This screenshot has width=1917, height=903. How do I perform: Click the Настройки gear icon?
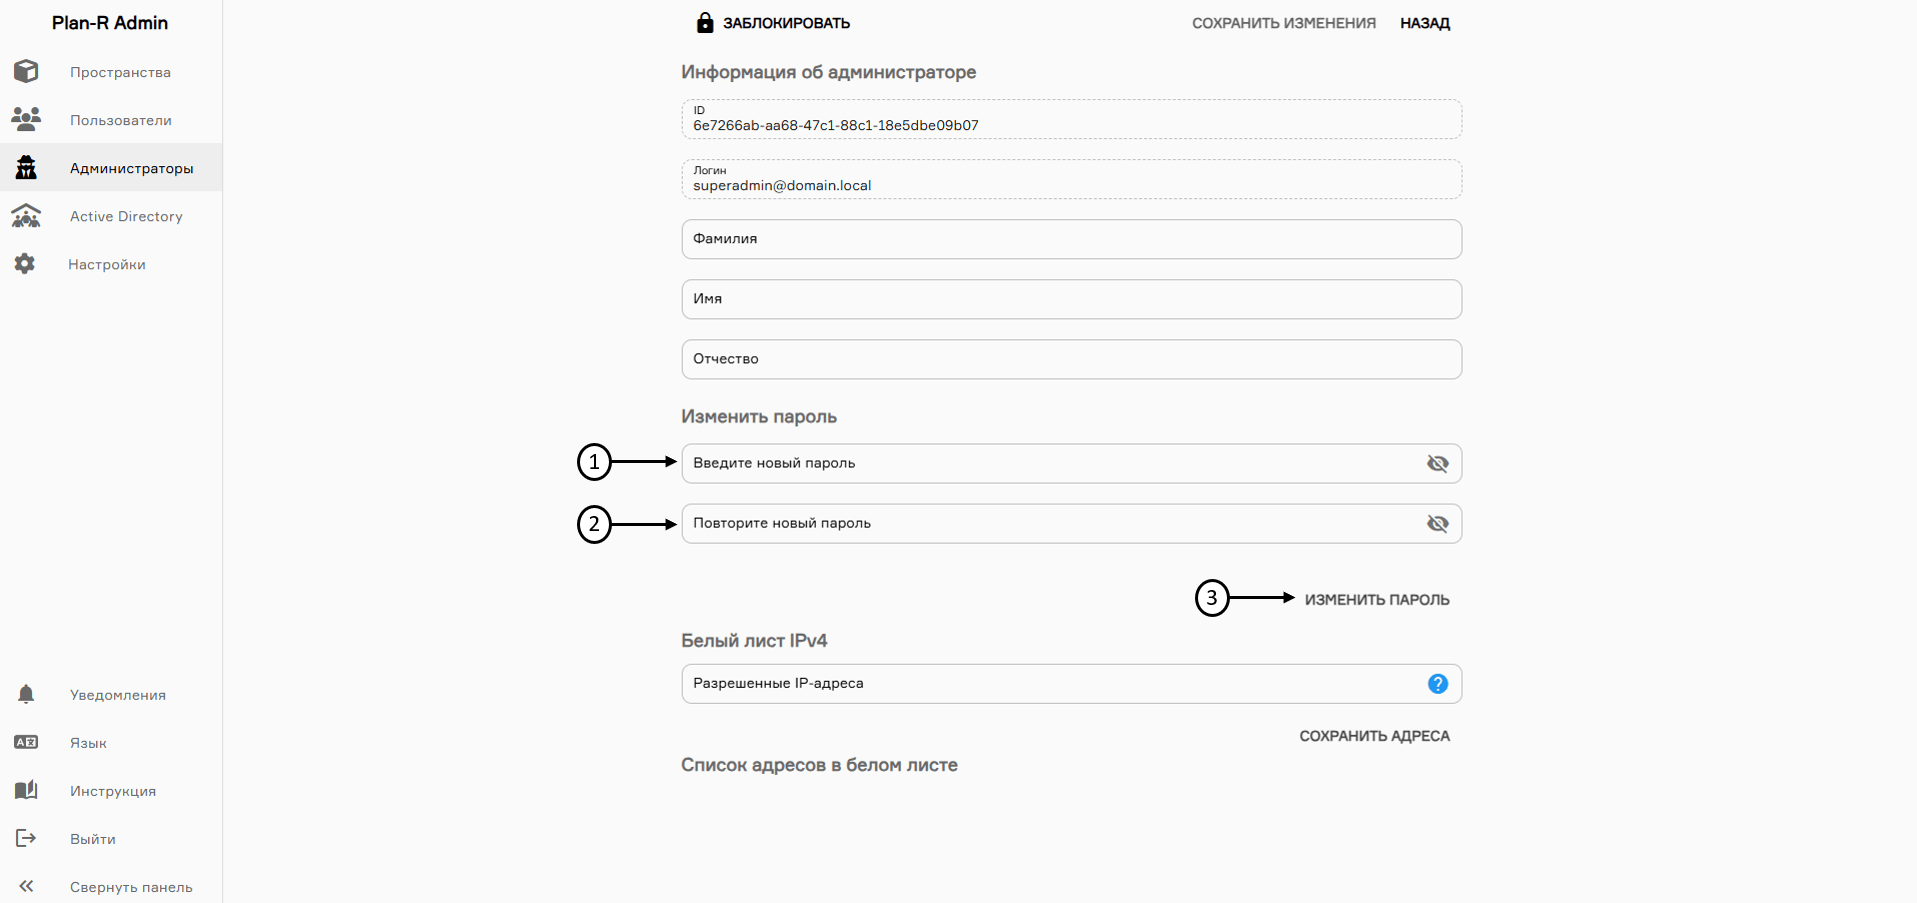click(25, 263)
